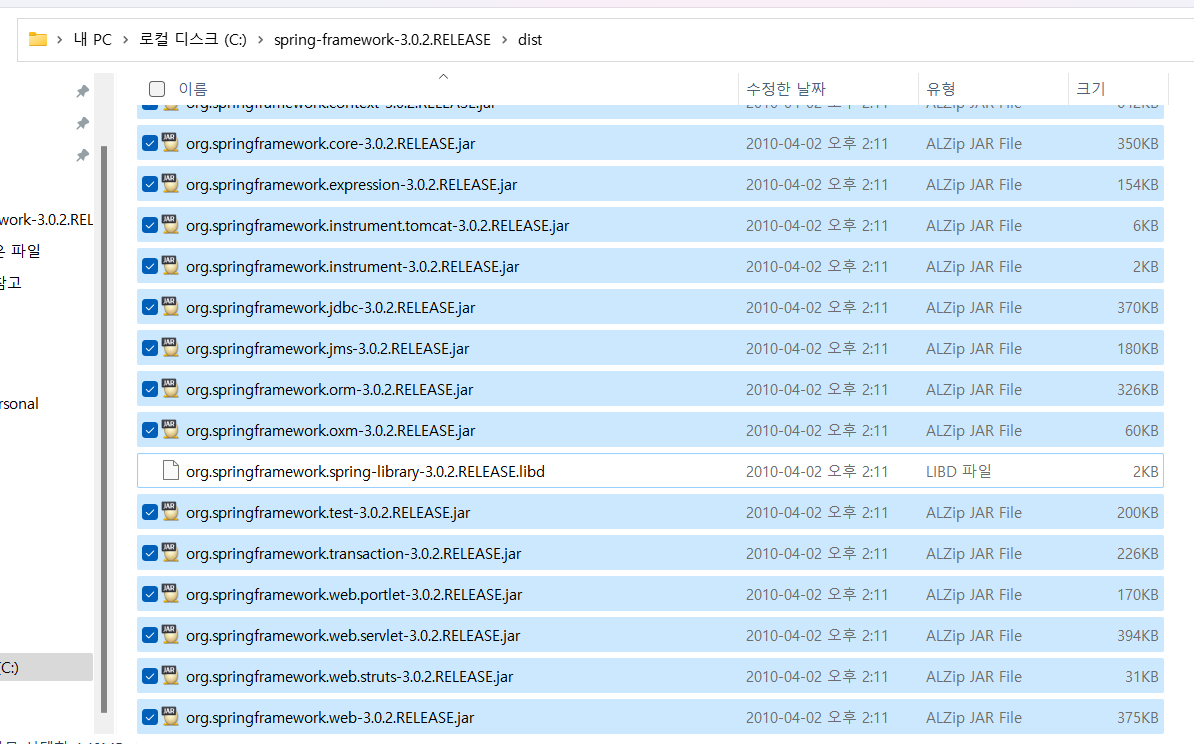Click the 394KB size of web.servlet jar
This screenshot has width=1194, height=744.
(1138, 635)
